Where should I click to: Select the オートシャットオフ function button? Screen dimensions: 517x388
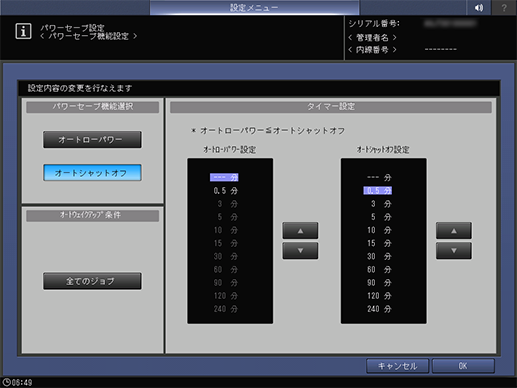pos(92,173)
